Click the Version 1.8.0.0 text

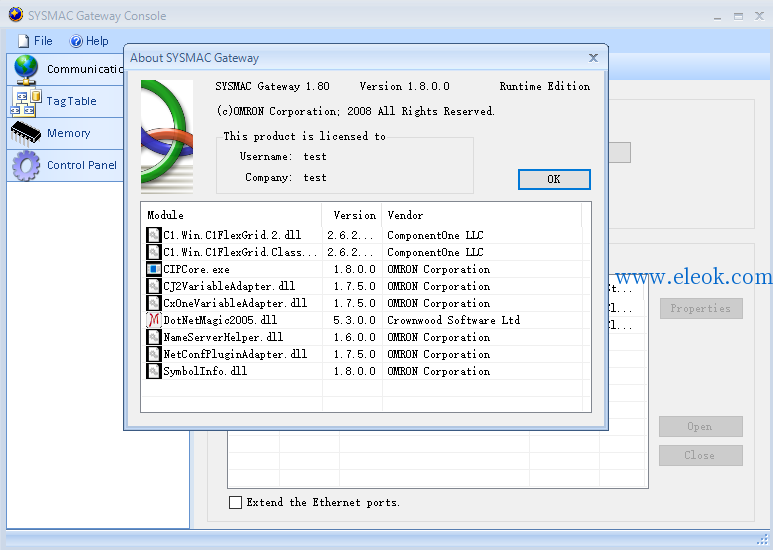(405, 86)
